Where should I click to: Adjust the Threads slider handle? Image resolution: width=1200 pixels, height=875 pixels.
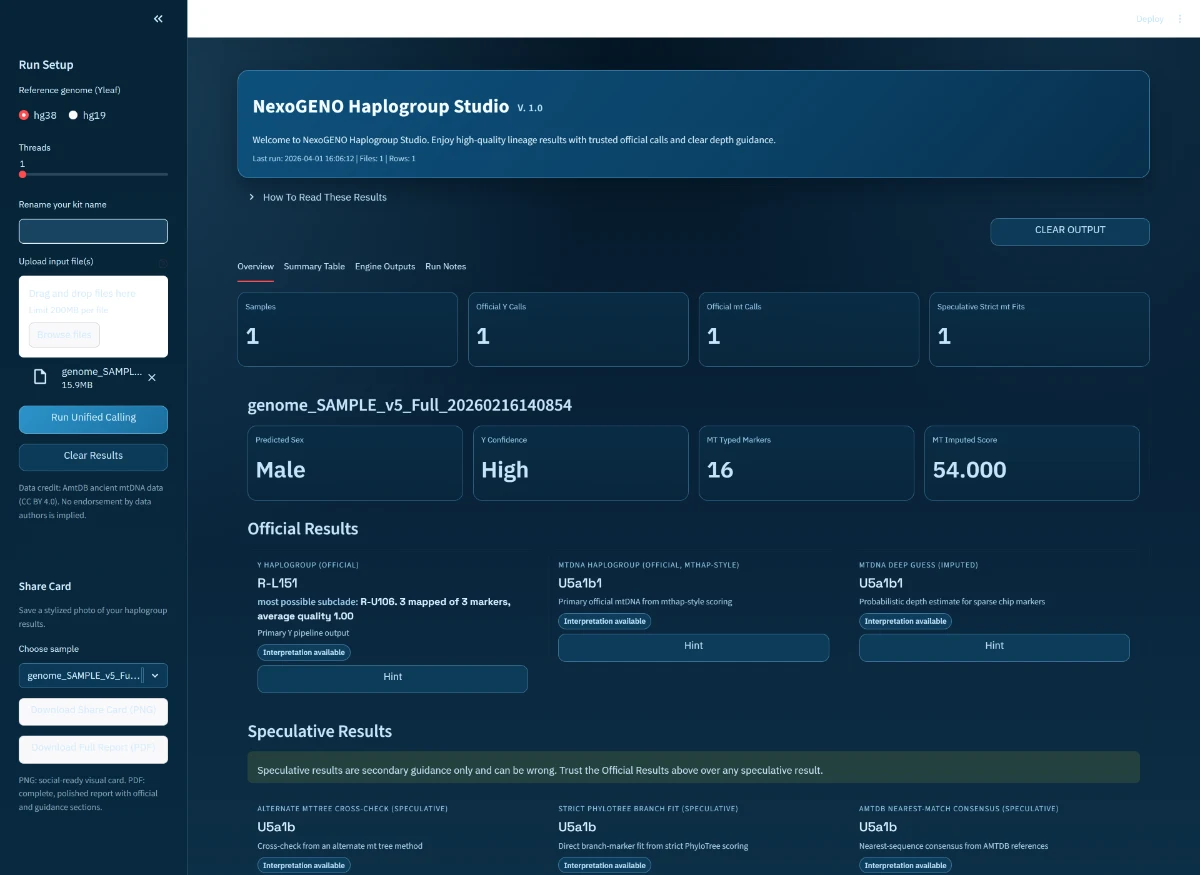(23, 174)
